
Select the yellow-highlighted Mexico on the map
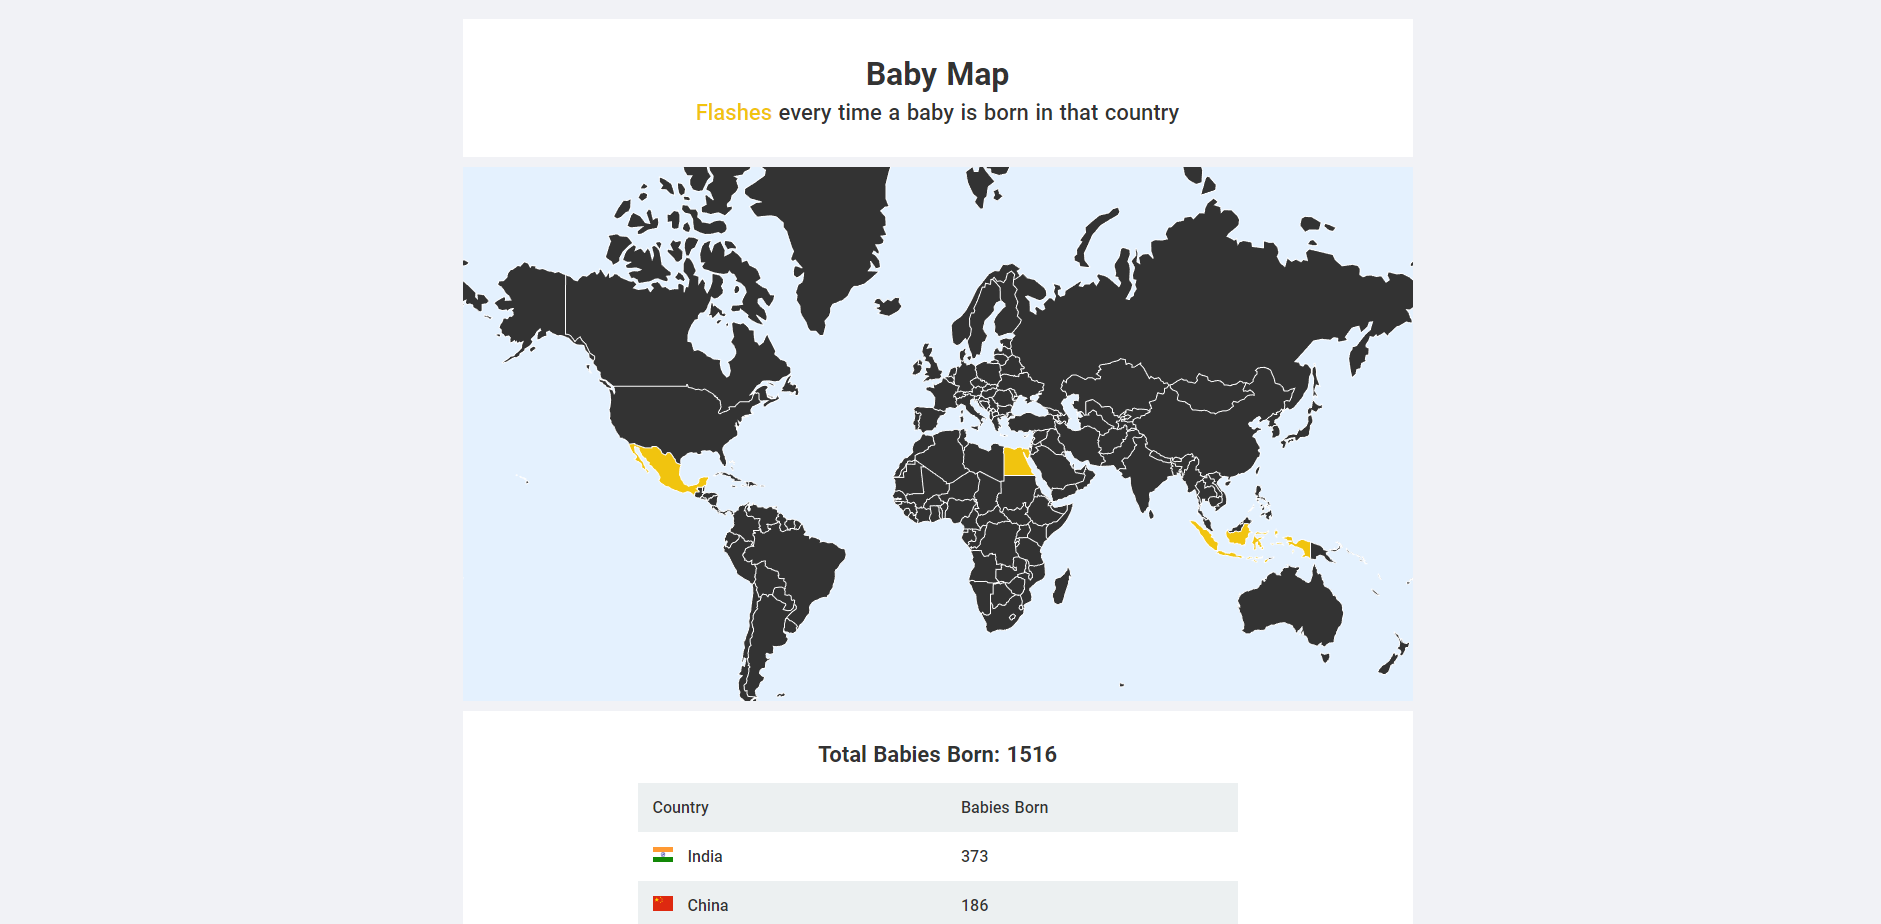coord(661,466)
